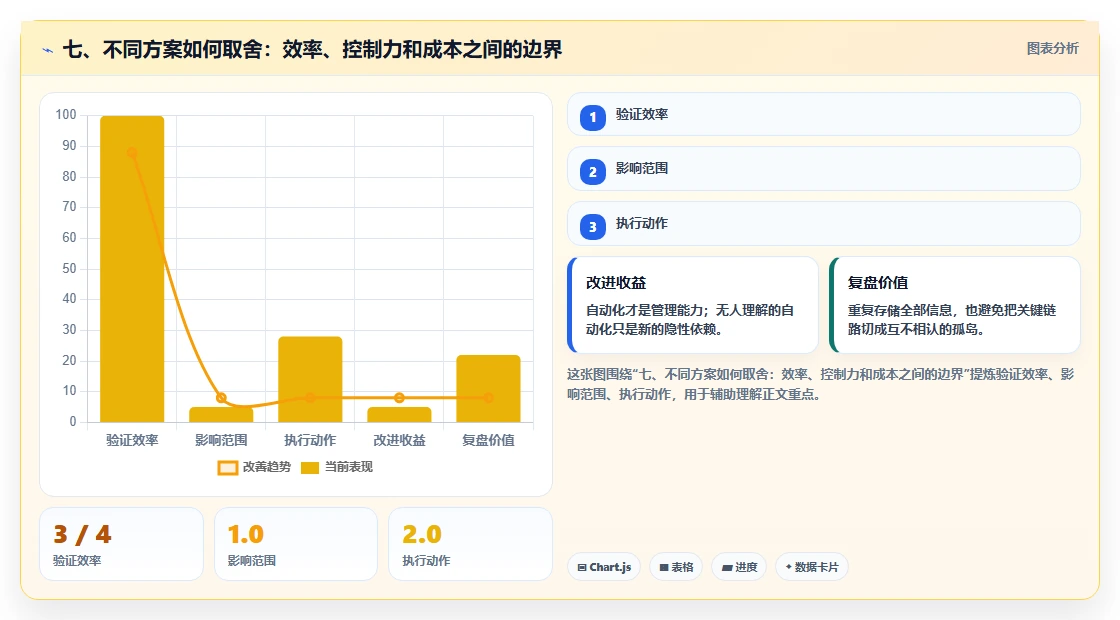Click the 1.0 影响范围 stat card
This screenshot has width=1120, height=620.
(x=296, y=544)
